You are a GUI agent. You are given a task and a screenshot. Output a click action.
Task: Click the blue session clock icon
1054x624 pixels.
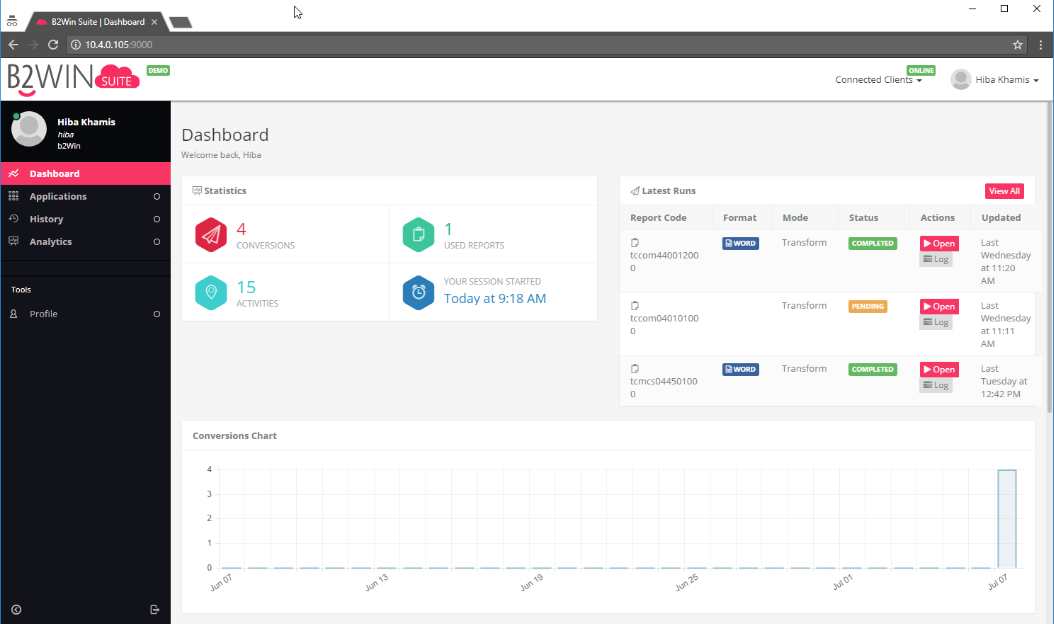pos(418,292)
